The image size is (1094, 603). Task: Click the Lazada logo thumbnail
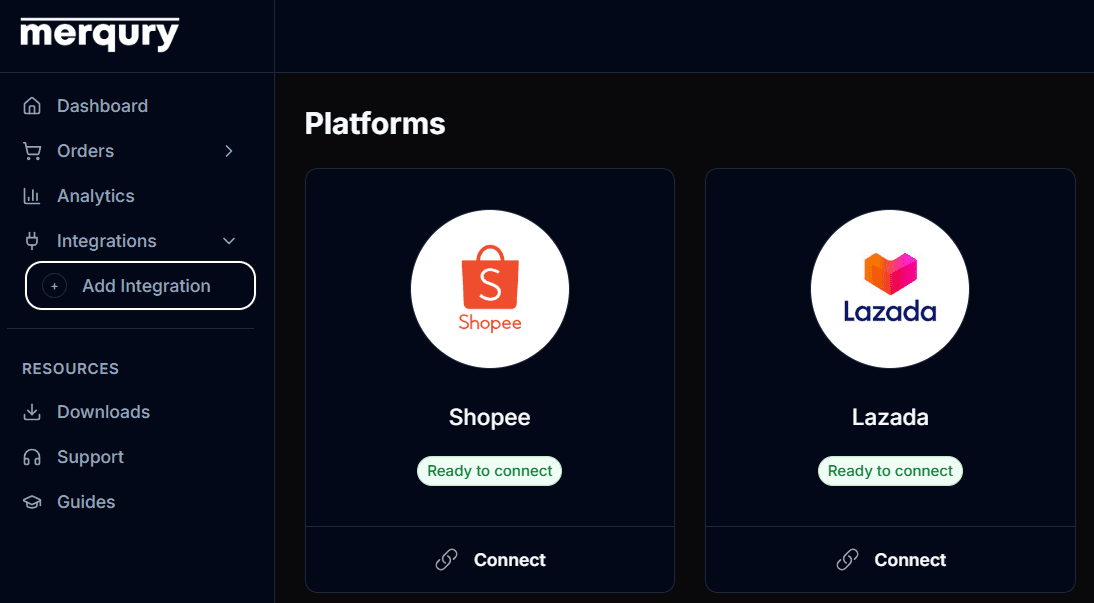890,289
